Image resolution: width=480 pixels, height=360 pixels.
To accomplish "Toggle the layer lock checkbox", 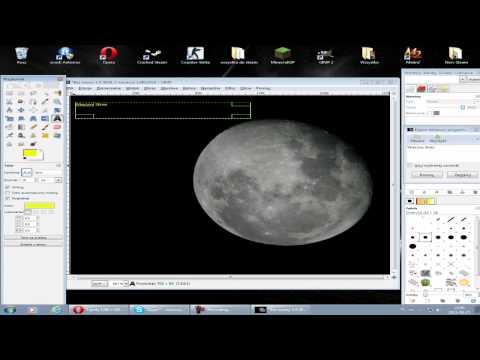I will 430,113.
